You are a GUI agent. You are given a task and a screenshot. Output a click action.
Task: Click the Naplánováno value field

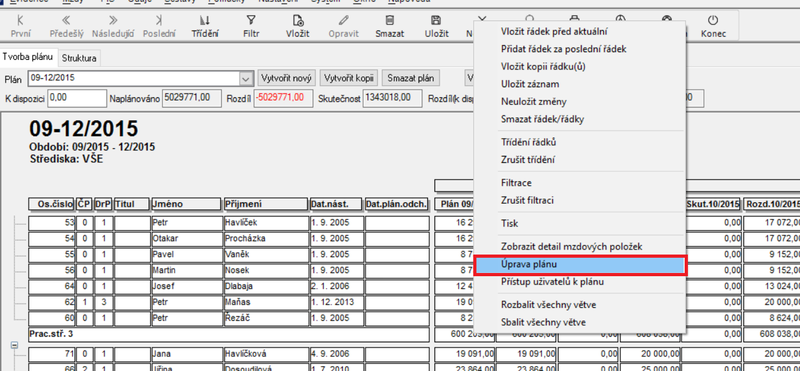[x=191, y=97]
